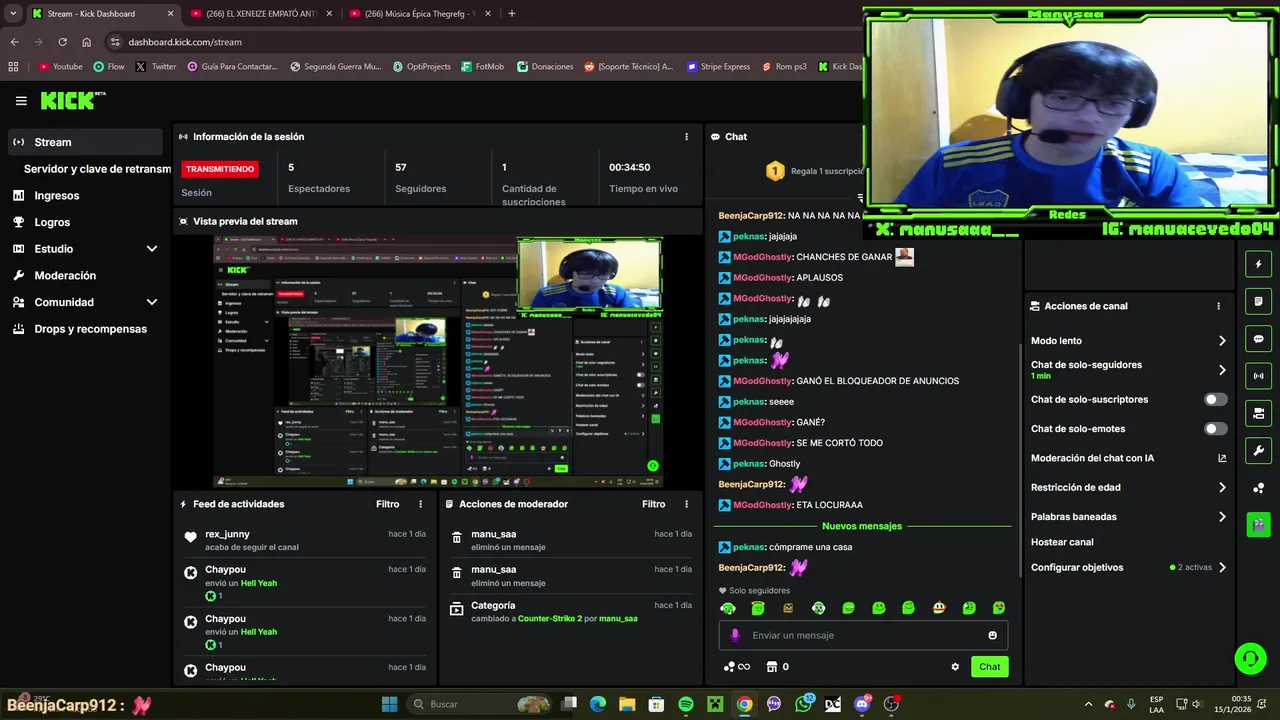Screen dimensions: 1280x720
Task: Open Discord from the taskbar
Action: pos(863,704)
